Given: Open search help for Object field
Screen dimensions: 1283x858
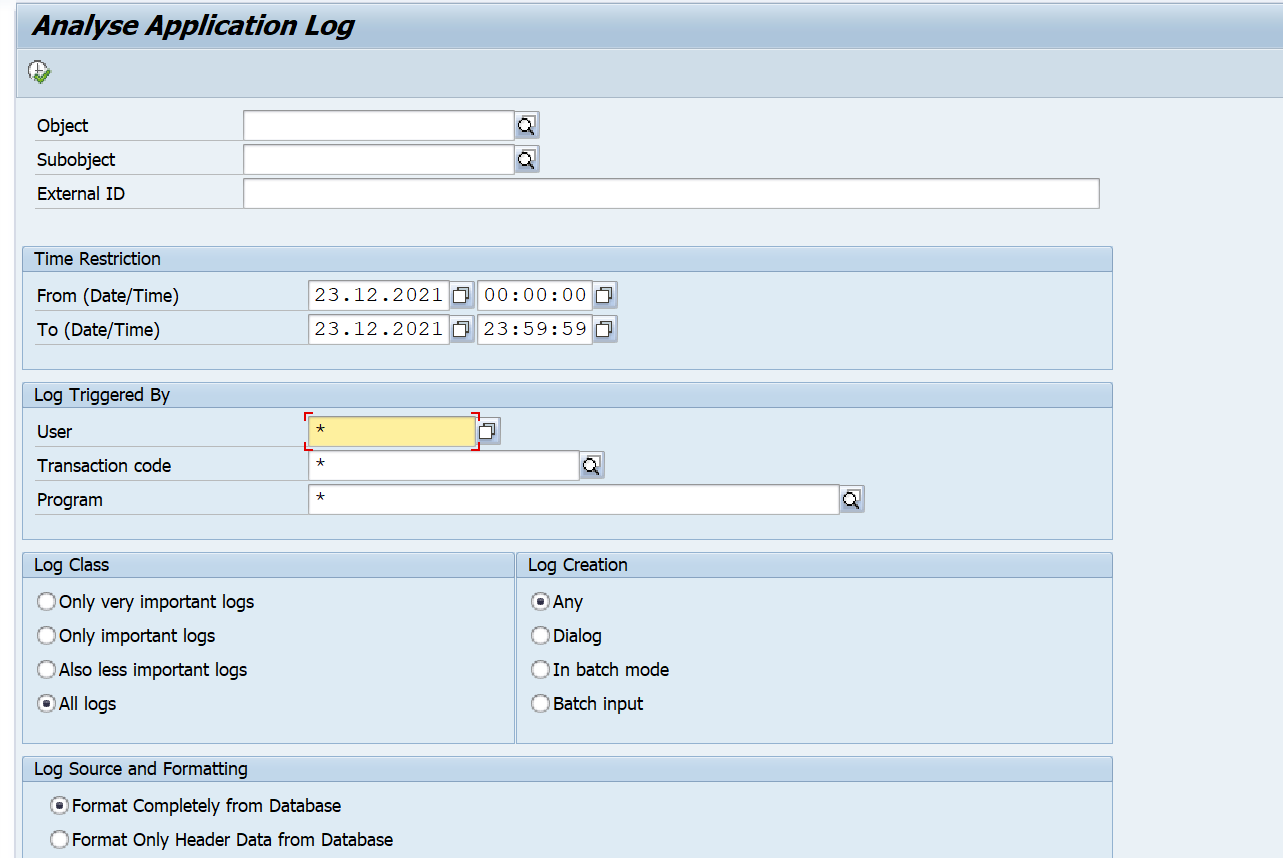Looking at the screenshot, I should point(527,125).
